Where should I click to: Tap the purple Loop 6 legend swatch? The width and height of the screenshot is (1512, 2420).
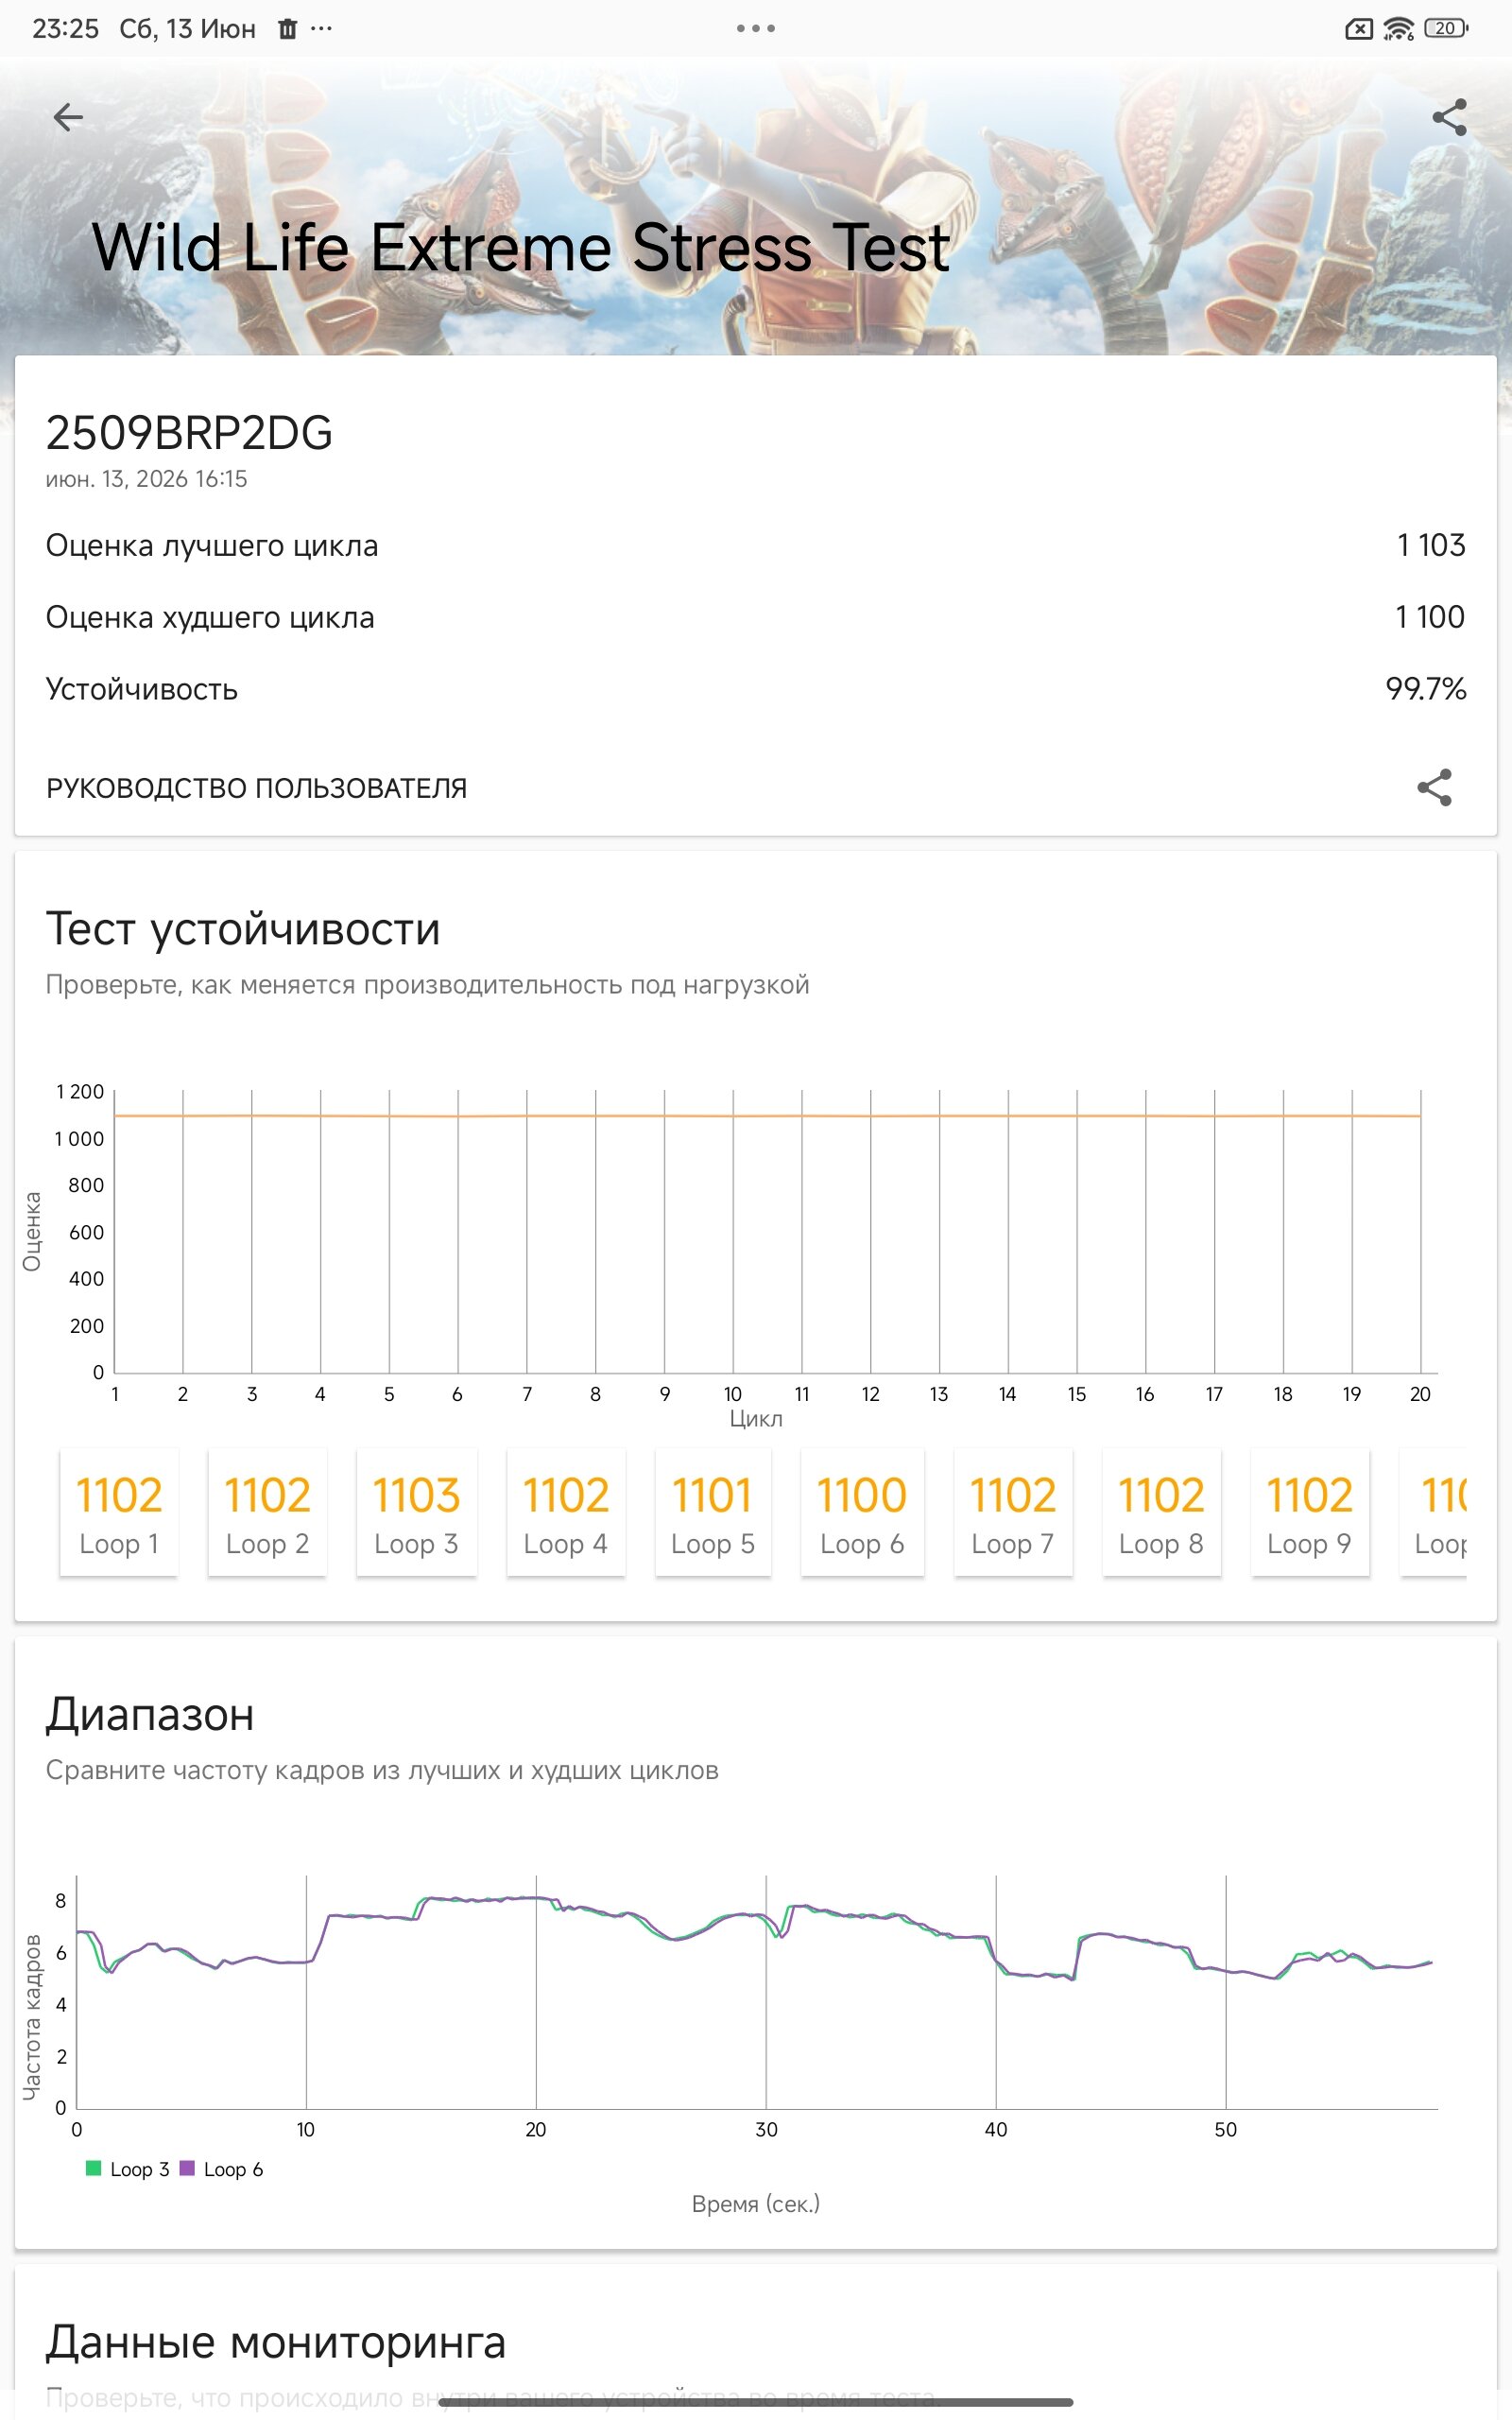[x=187, y=2167]
